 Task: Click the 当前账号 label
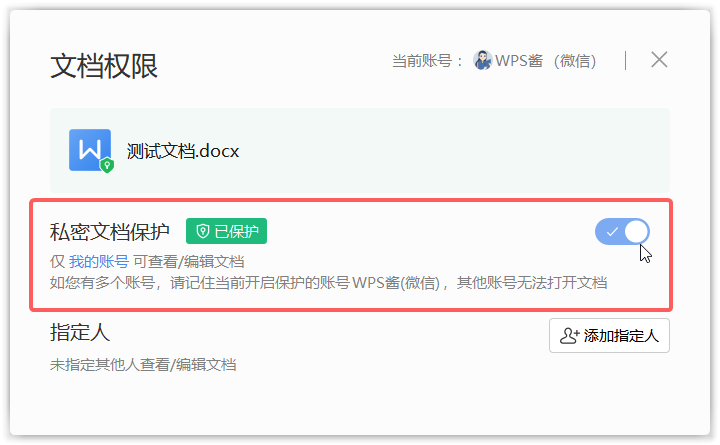tap(427, 61)
